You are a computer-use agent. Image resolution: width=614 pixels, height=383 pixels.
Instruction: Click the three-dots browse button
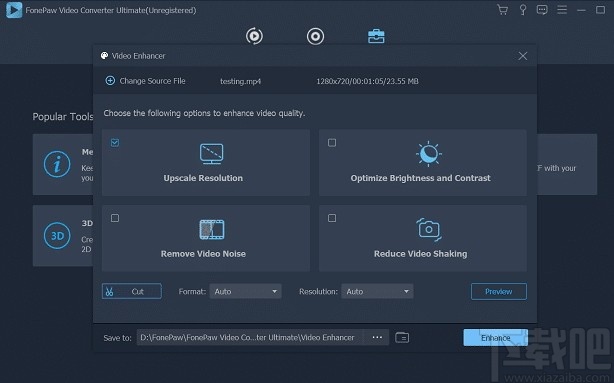point(377,338)
